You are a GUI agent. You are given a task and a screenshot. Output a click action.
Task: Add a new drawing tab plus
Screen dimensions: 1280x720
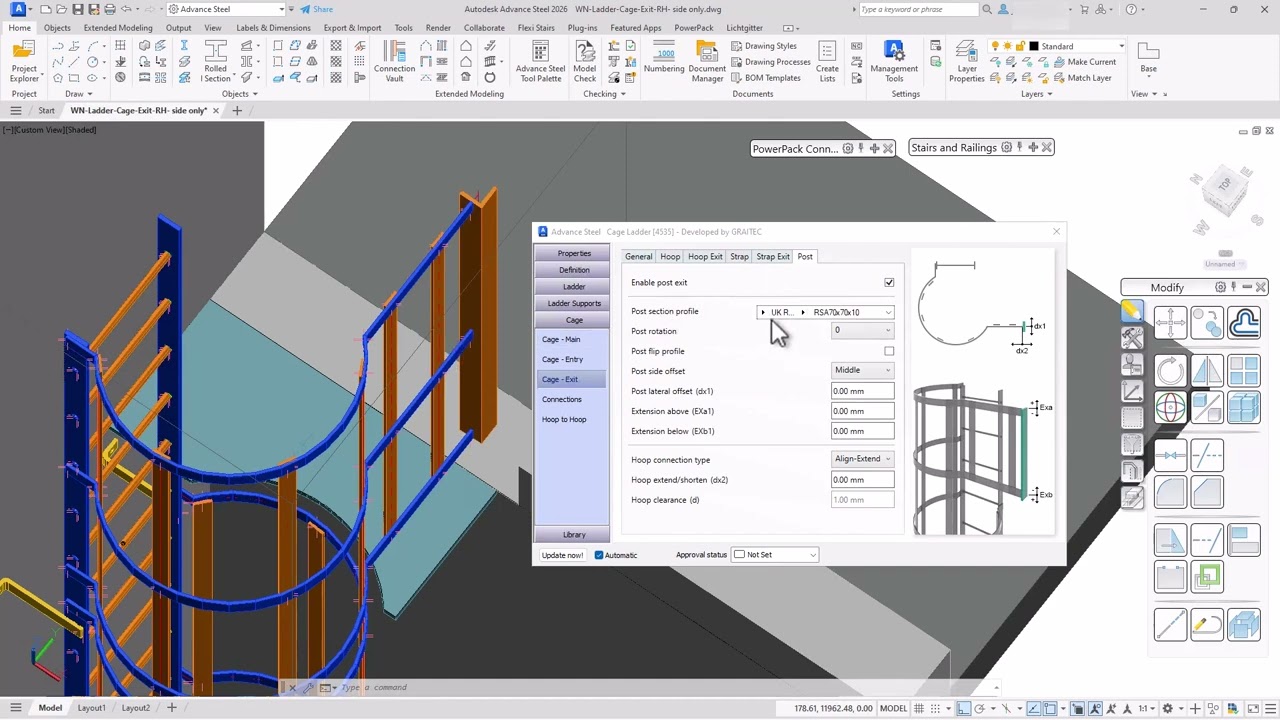[x=237, y=111]
